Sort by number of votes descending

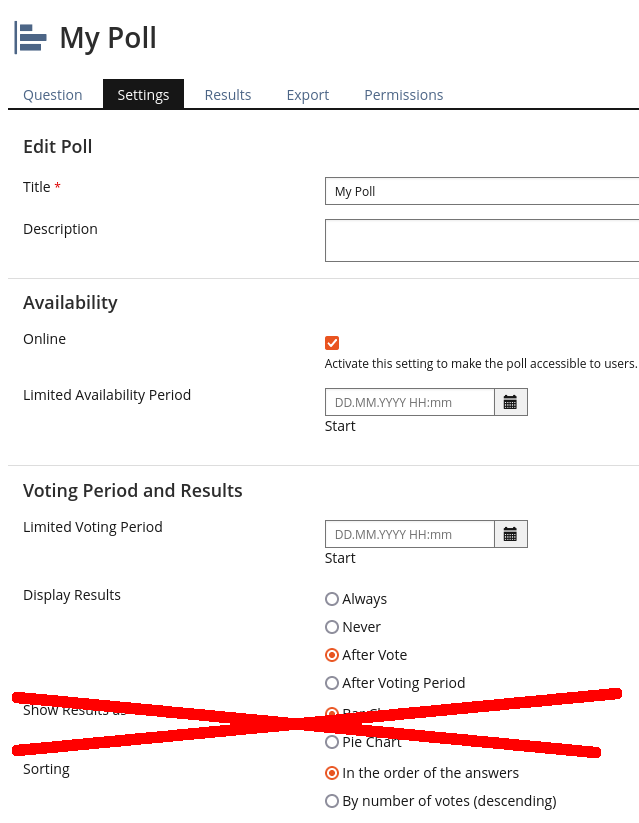[x=332, y=801]
